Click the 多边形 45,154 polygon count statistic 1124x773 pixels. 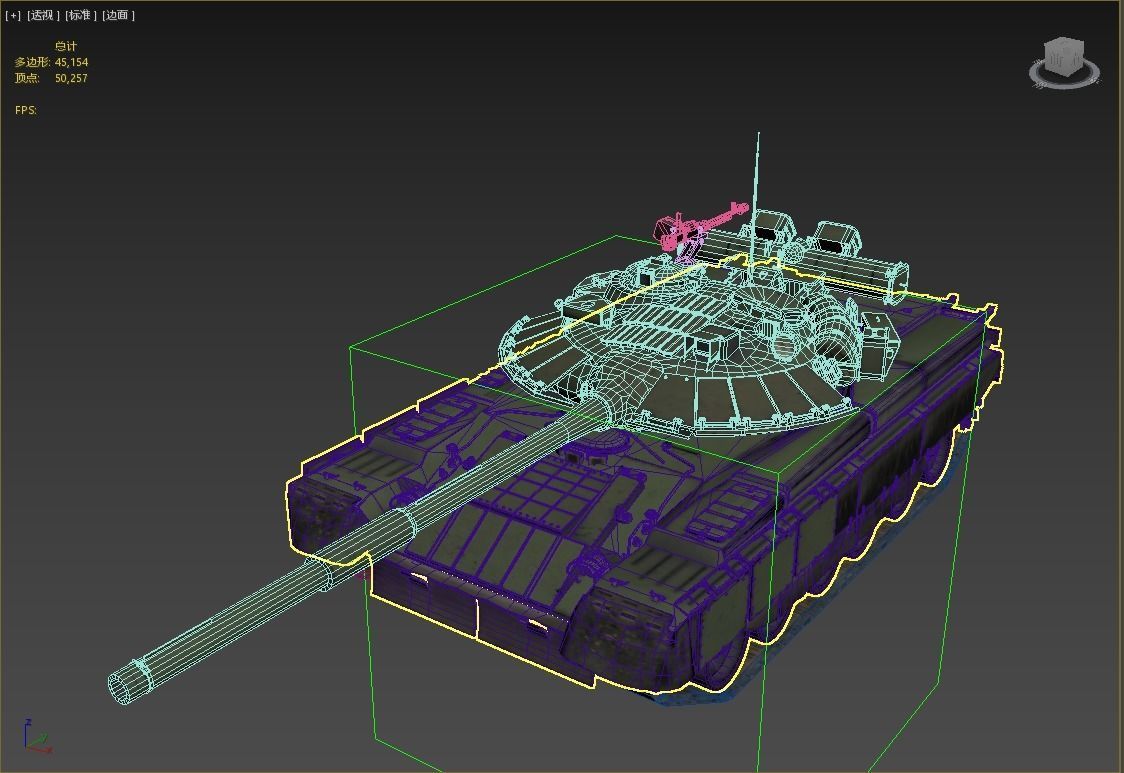(x=51, y=62)
